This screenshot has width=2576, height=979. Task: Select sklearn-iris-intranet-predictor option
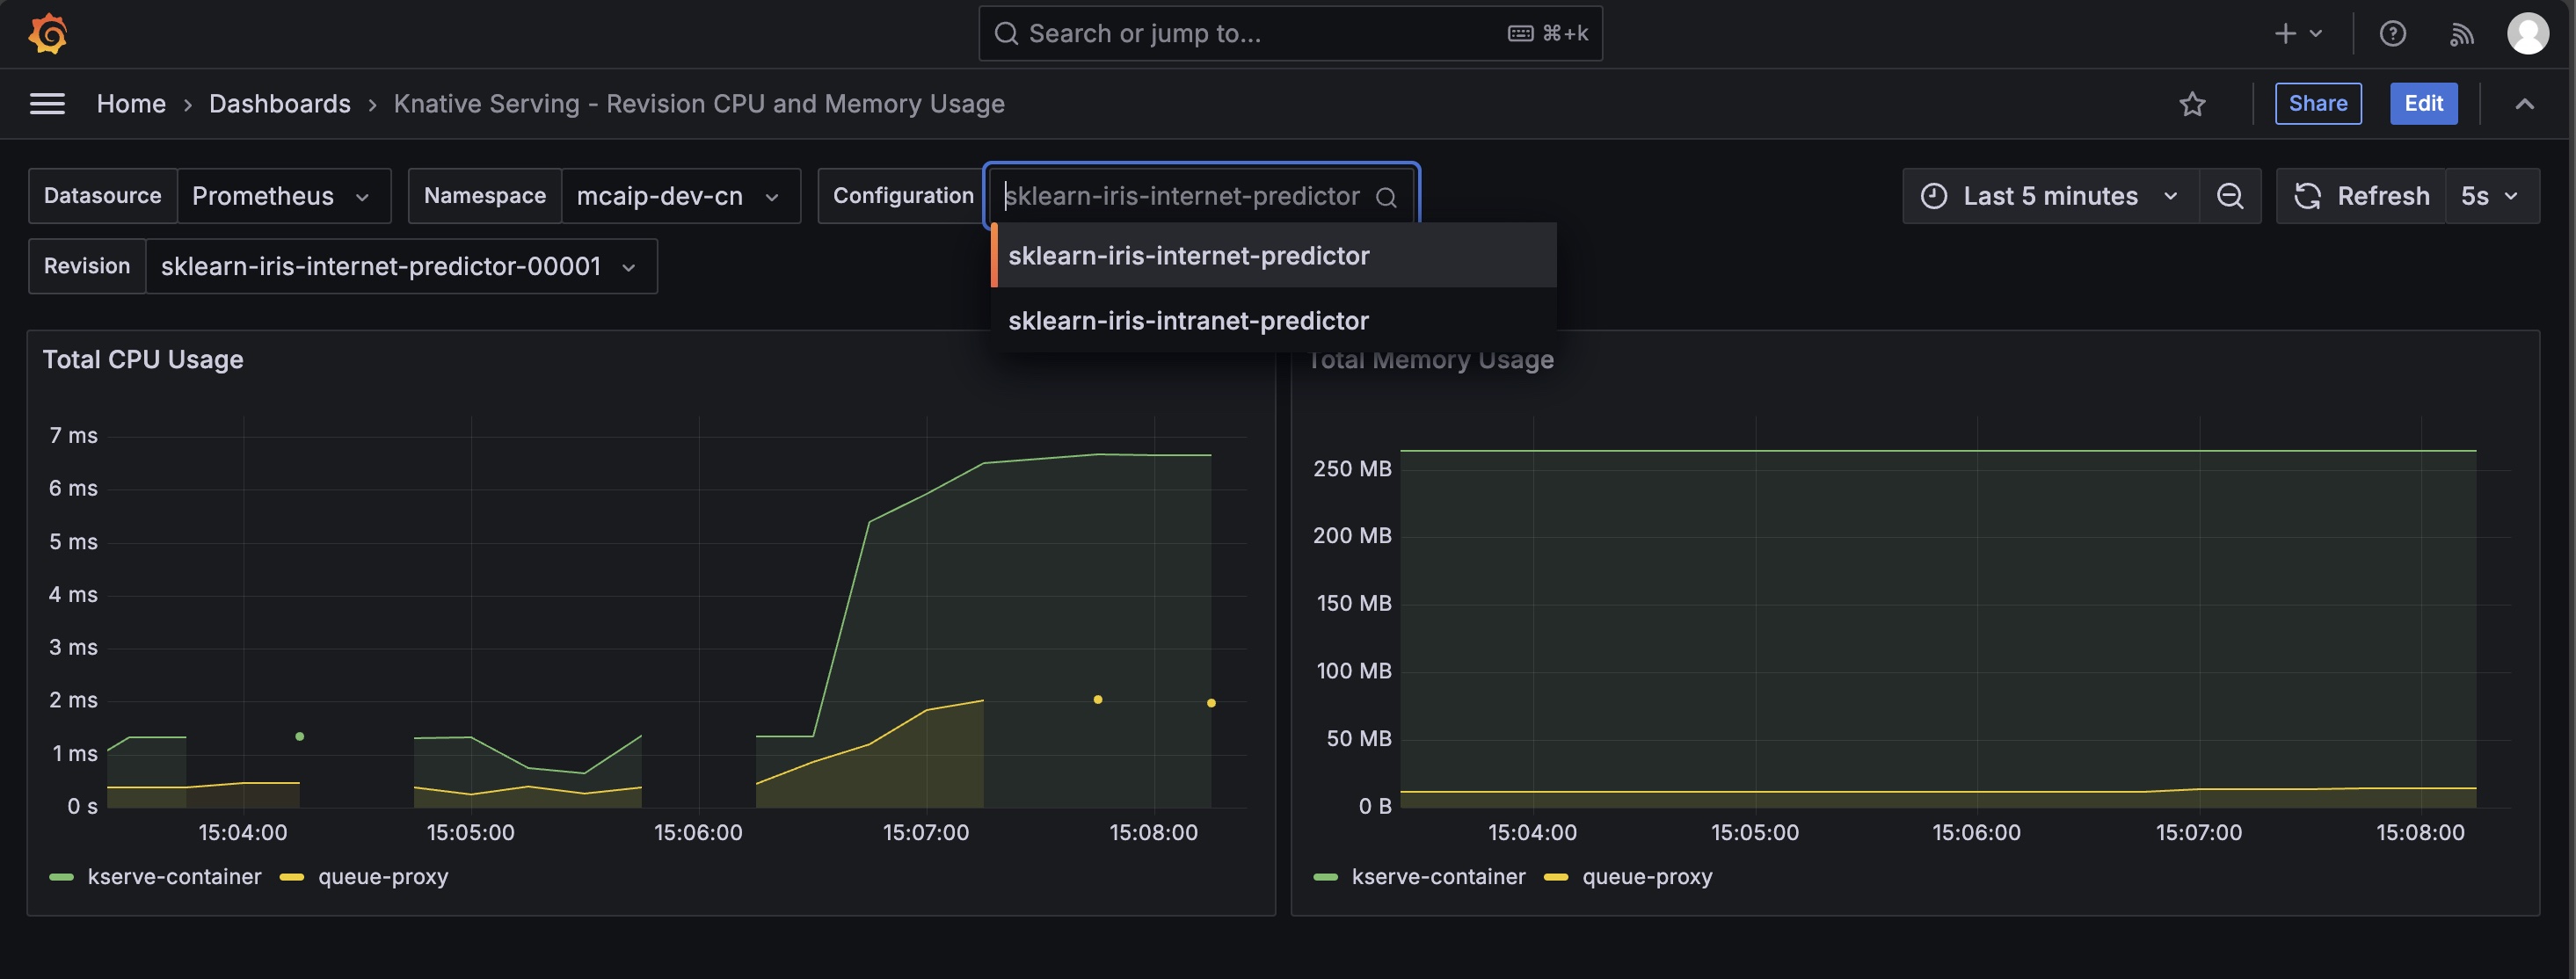[x=1273, y=321]
